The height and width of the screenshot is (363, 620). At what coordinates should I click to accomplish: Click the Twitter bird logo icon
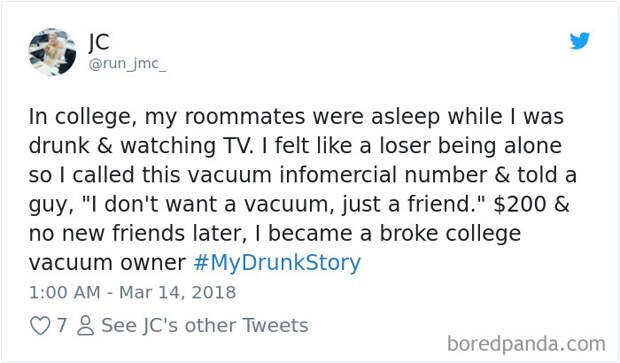tap(580, 41)
